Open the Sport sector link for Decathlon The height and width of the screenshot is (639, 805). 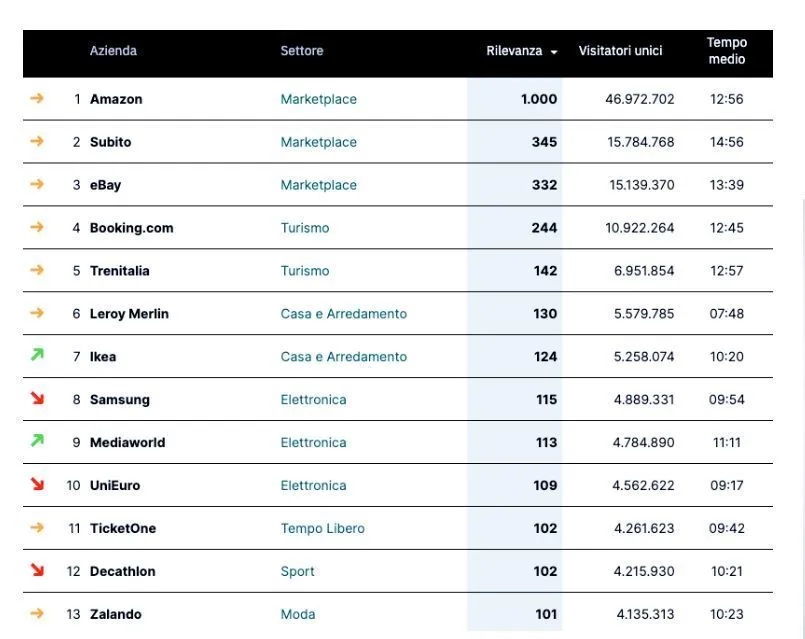click(297, 572)
